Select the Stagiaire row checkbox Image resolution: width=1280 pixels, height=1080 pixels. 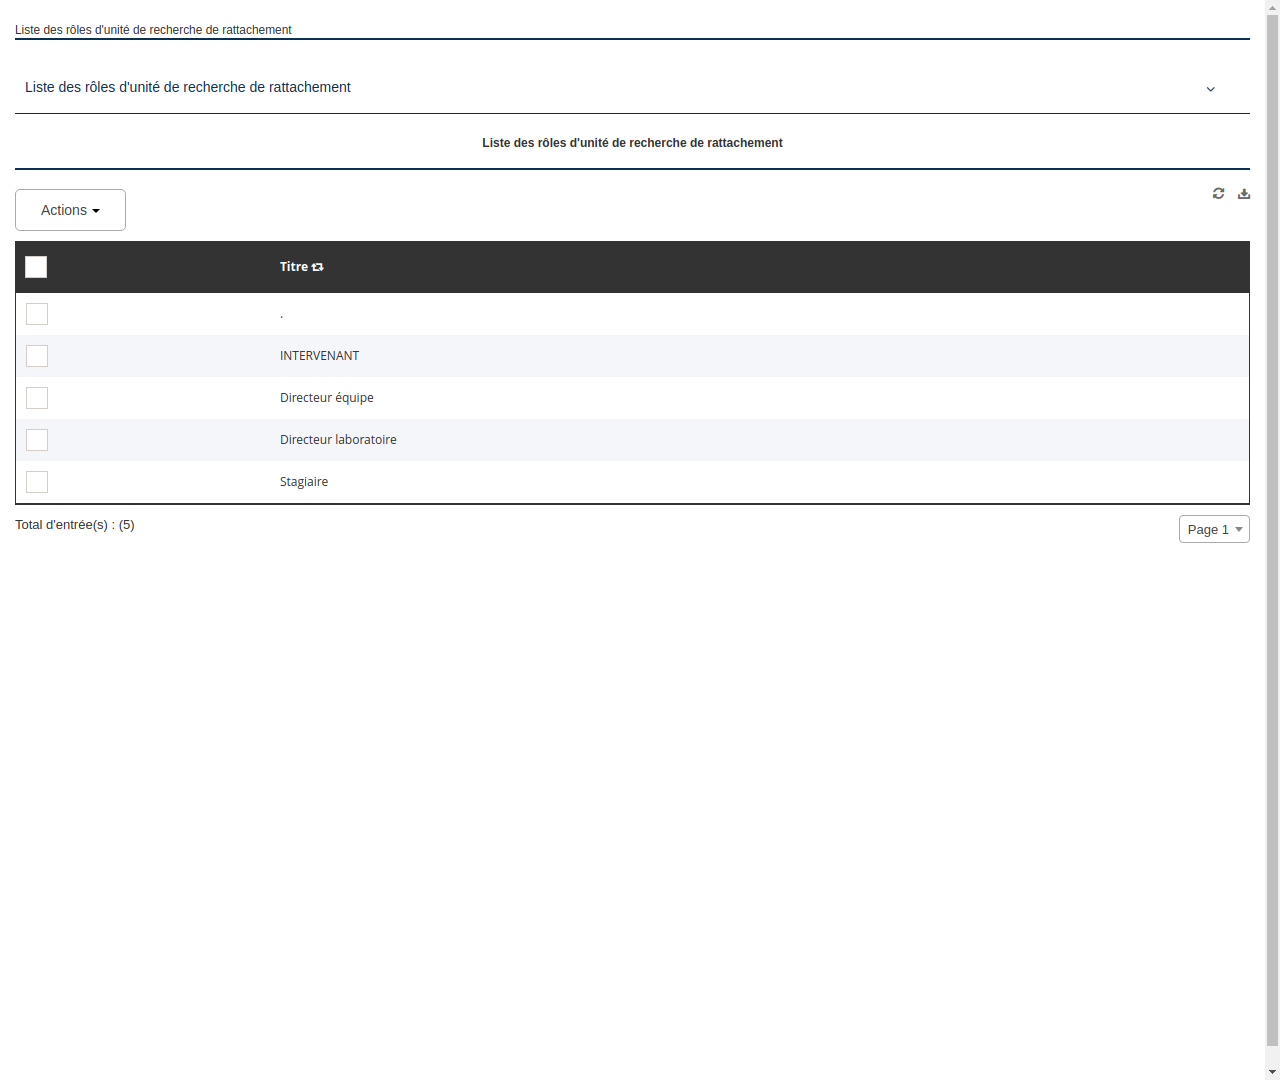37,482
